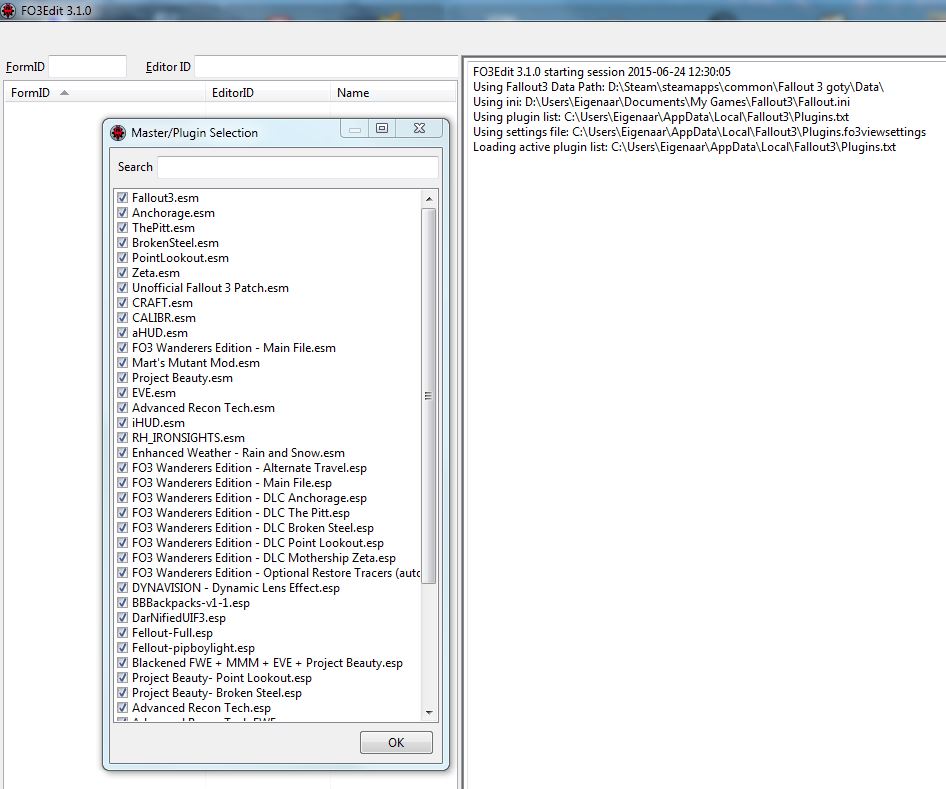Viewport: 946px width, 789px height.
Task: Toggle Fellout-Full.esp checkbox
Action: click(x=122, y=633)
